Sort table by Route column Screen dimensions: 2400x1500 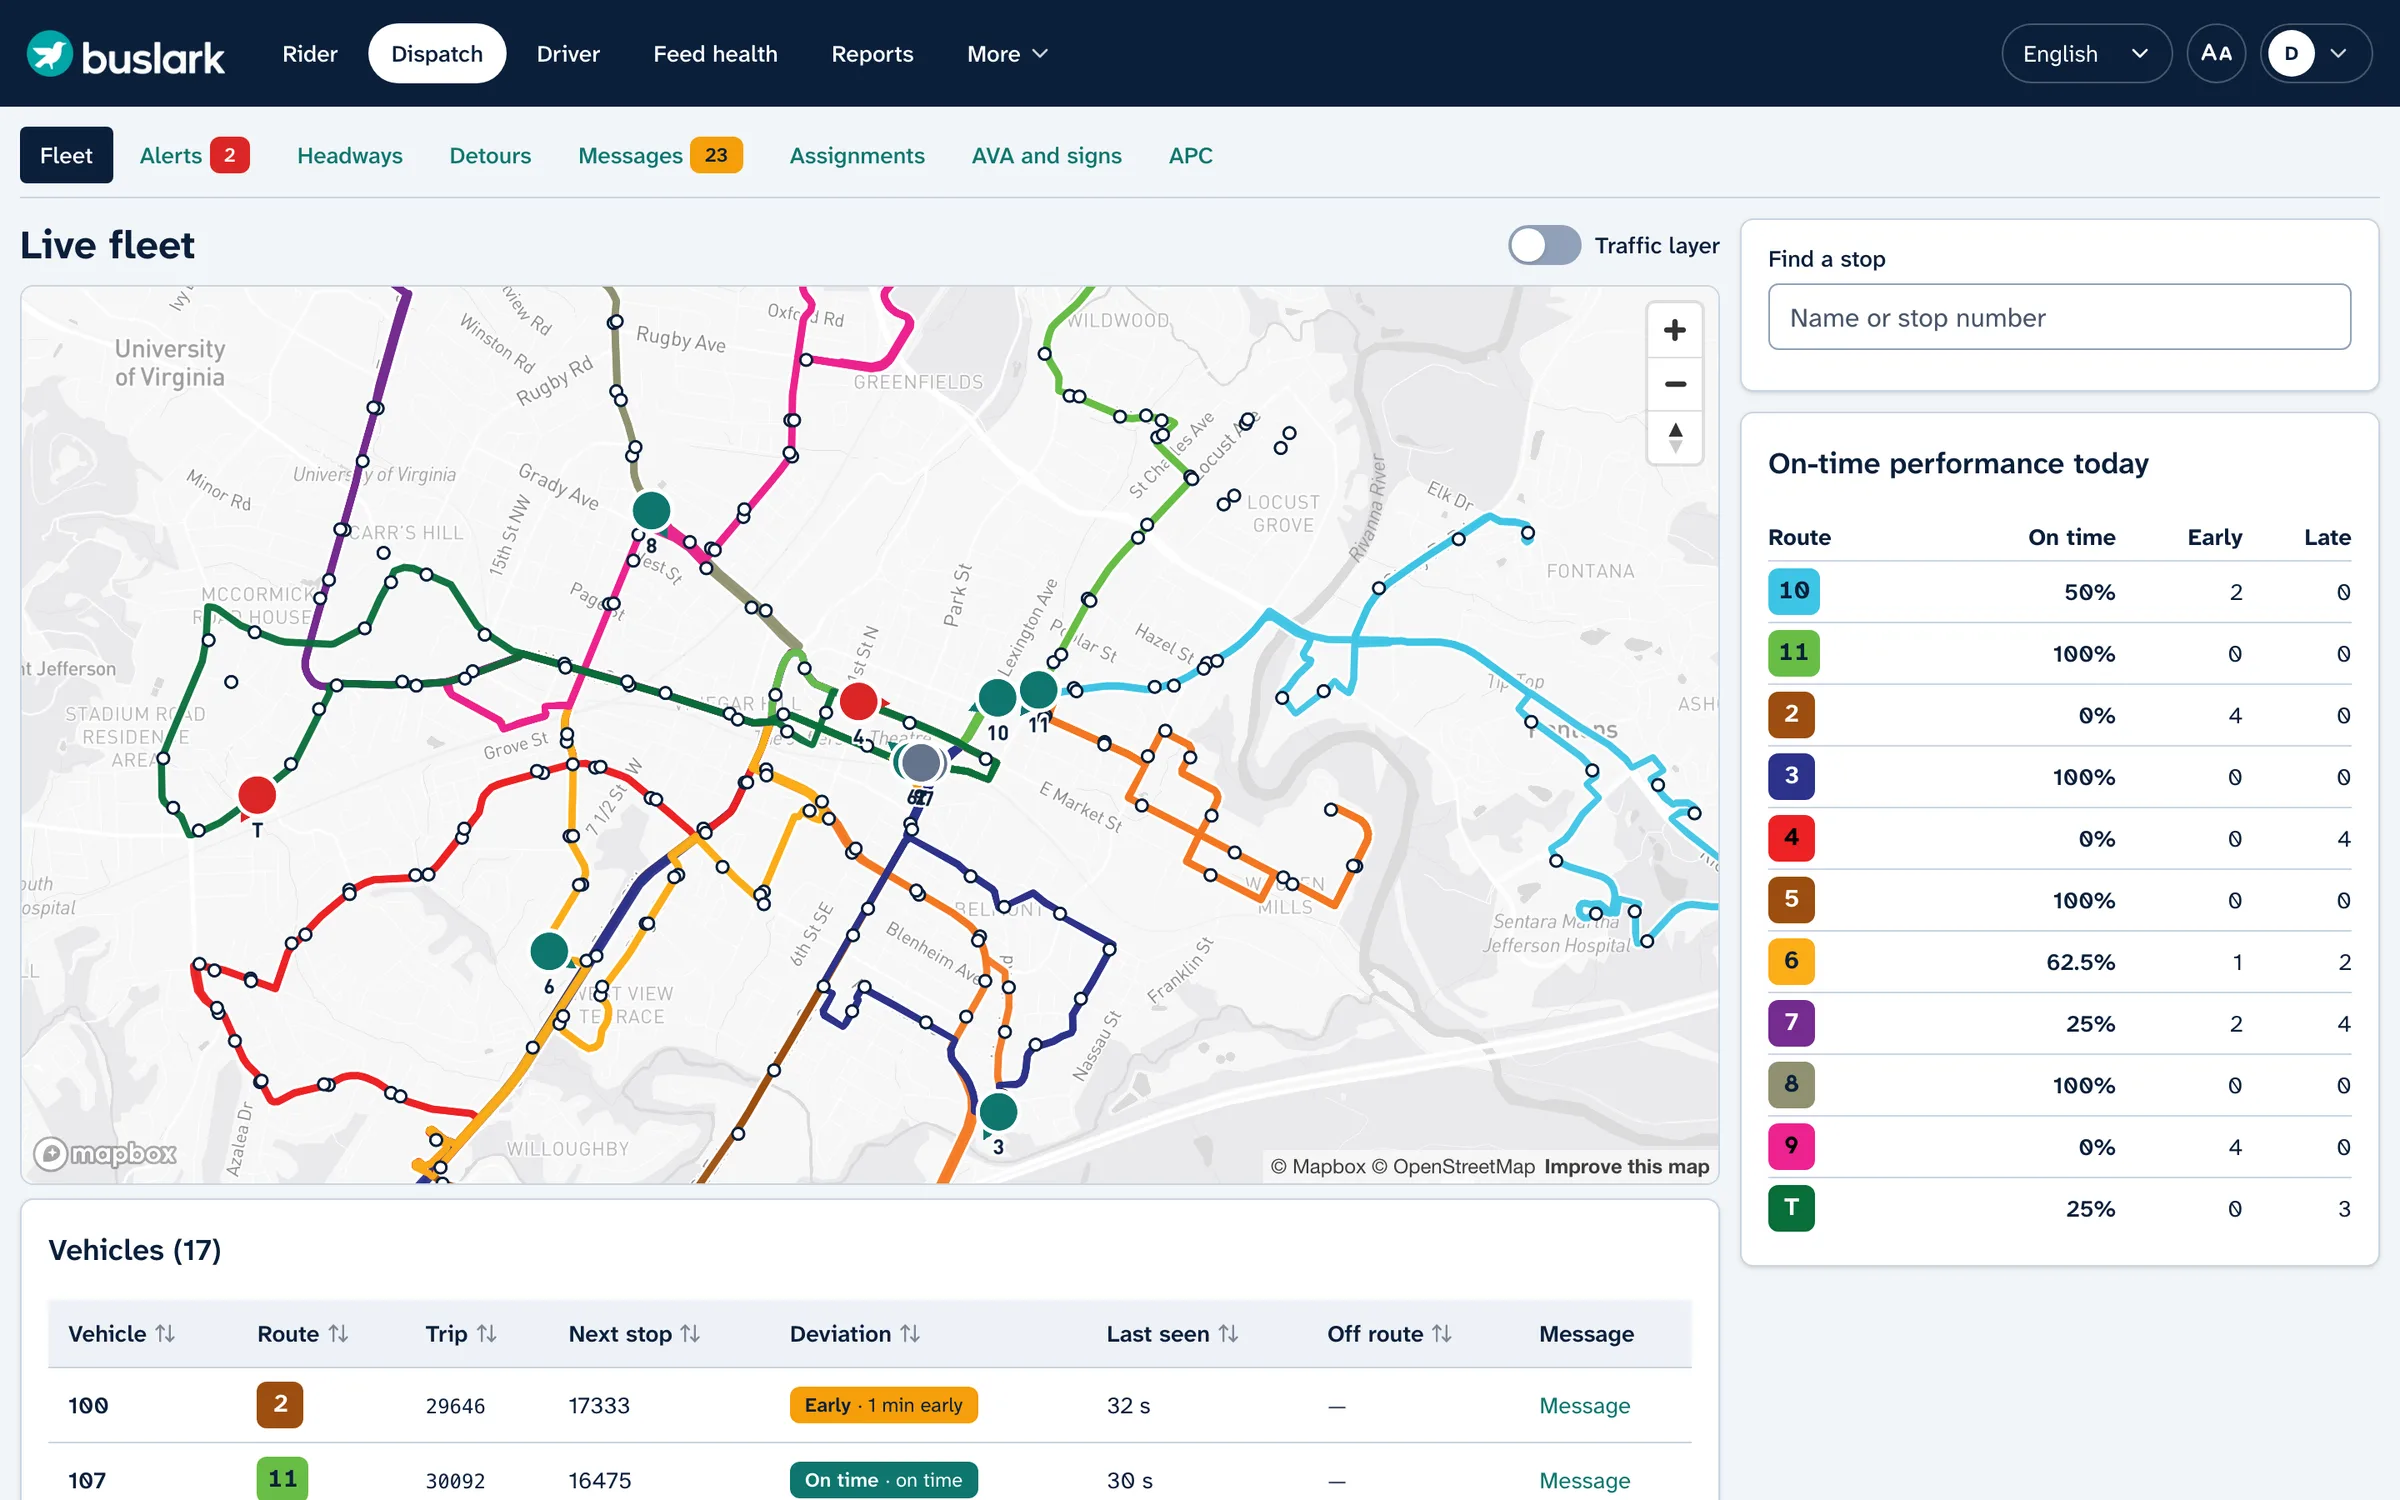(x=303, y=1333)
